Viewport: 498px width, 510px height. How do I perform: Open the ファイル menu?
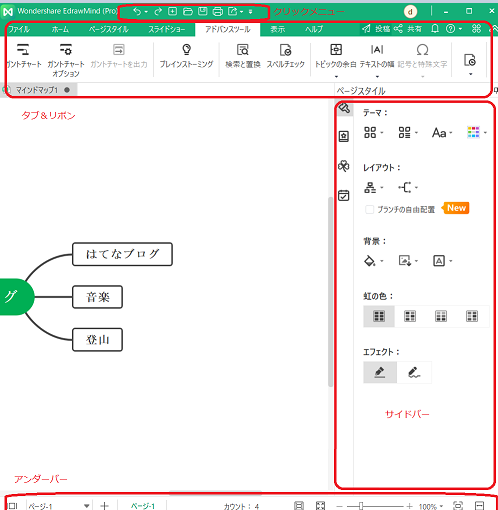point(19,29)
